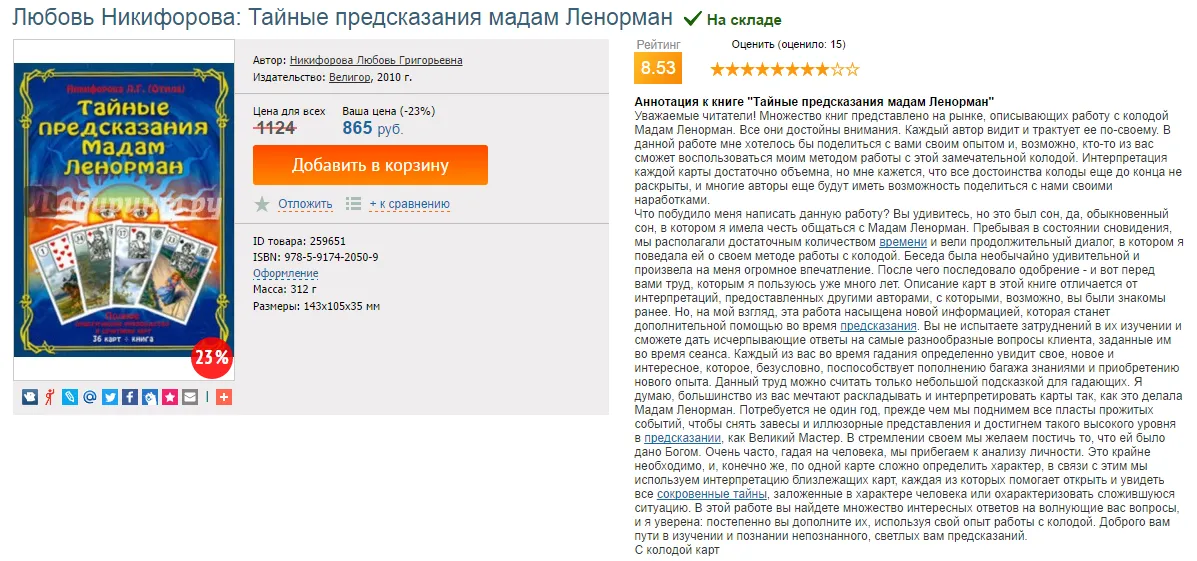Open more share options with orange plus
Viewport: 1197px width, 561px height.
point(223,397)
